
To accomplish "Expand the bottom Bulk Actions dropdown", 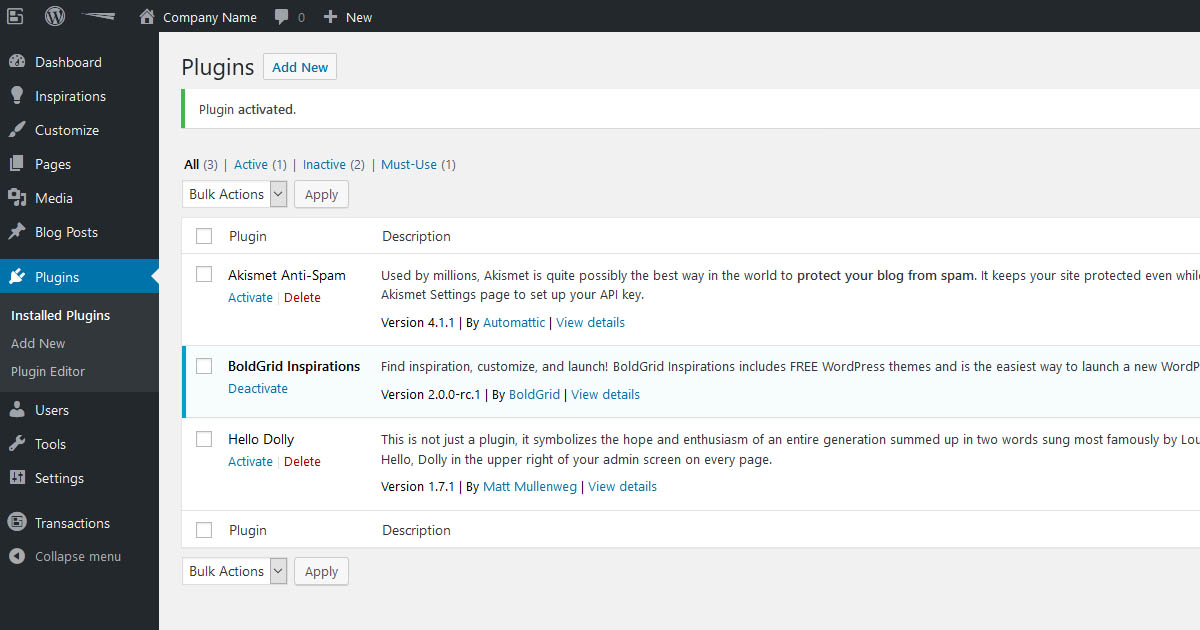I will coord(235,571).
